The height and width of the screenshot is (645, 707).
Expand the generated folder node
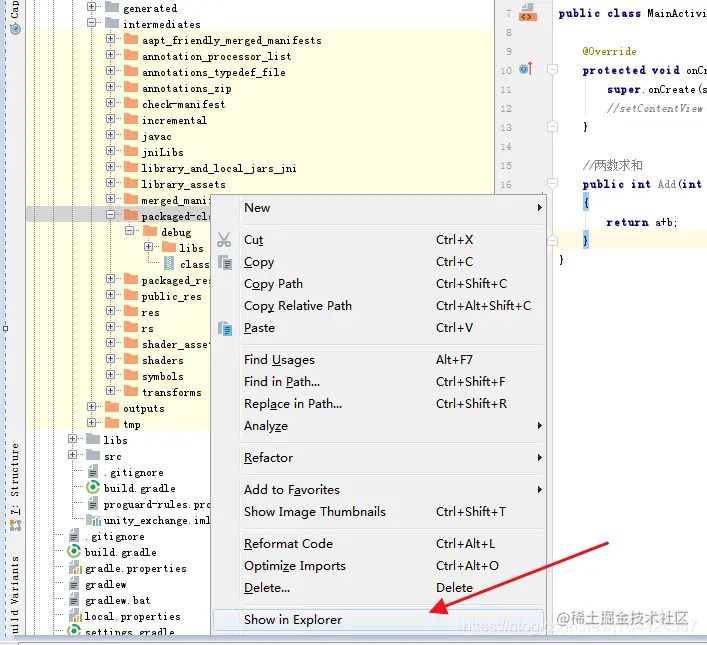click(92, 7)
